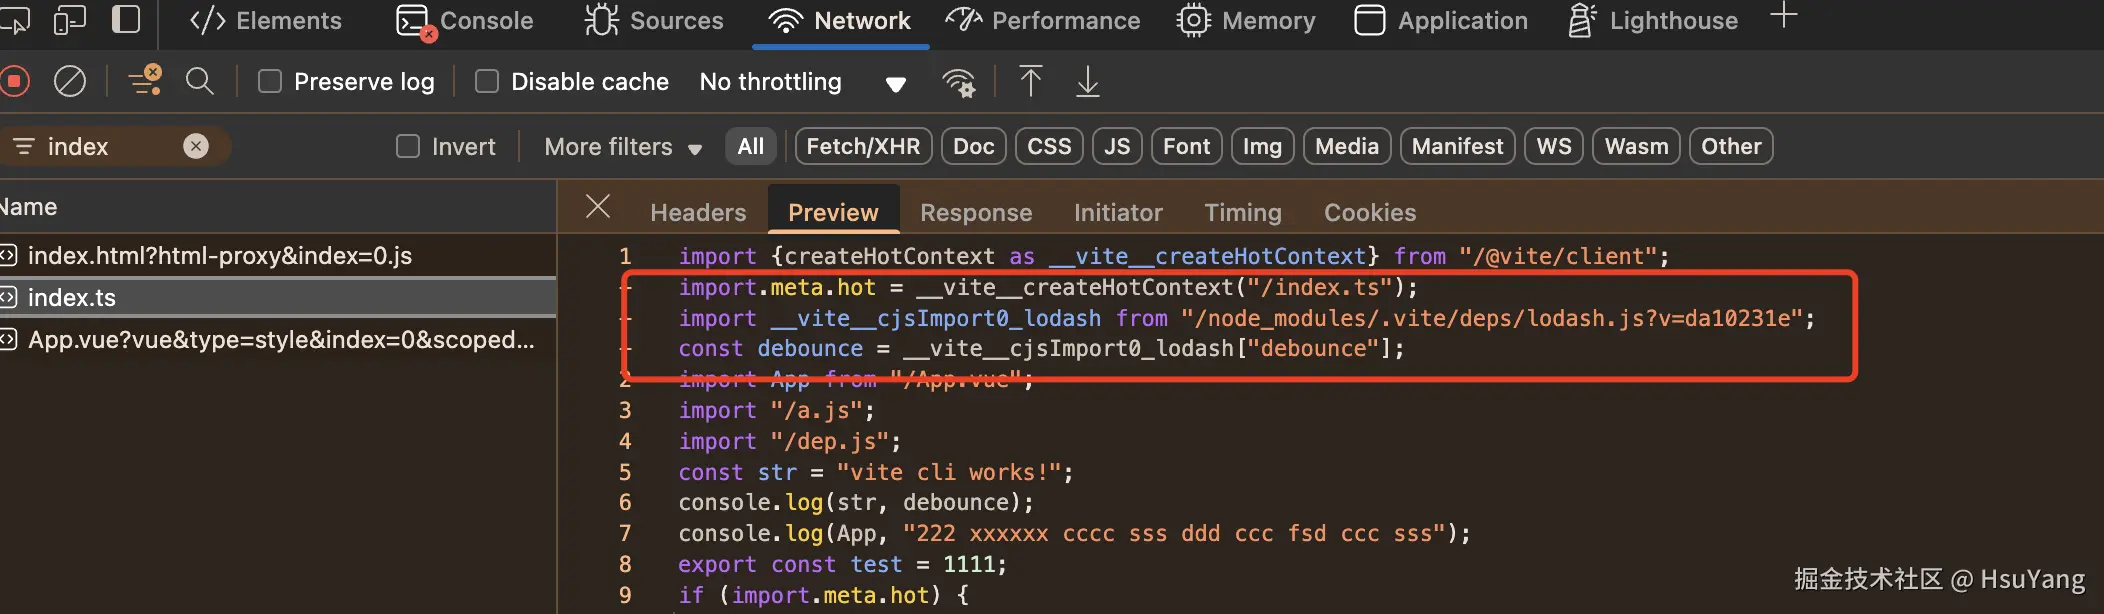
Task: Add more tools with plus icon
Action: point(1783,16)
